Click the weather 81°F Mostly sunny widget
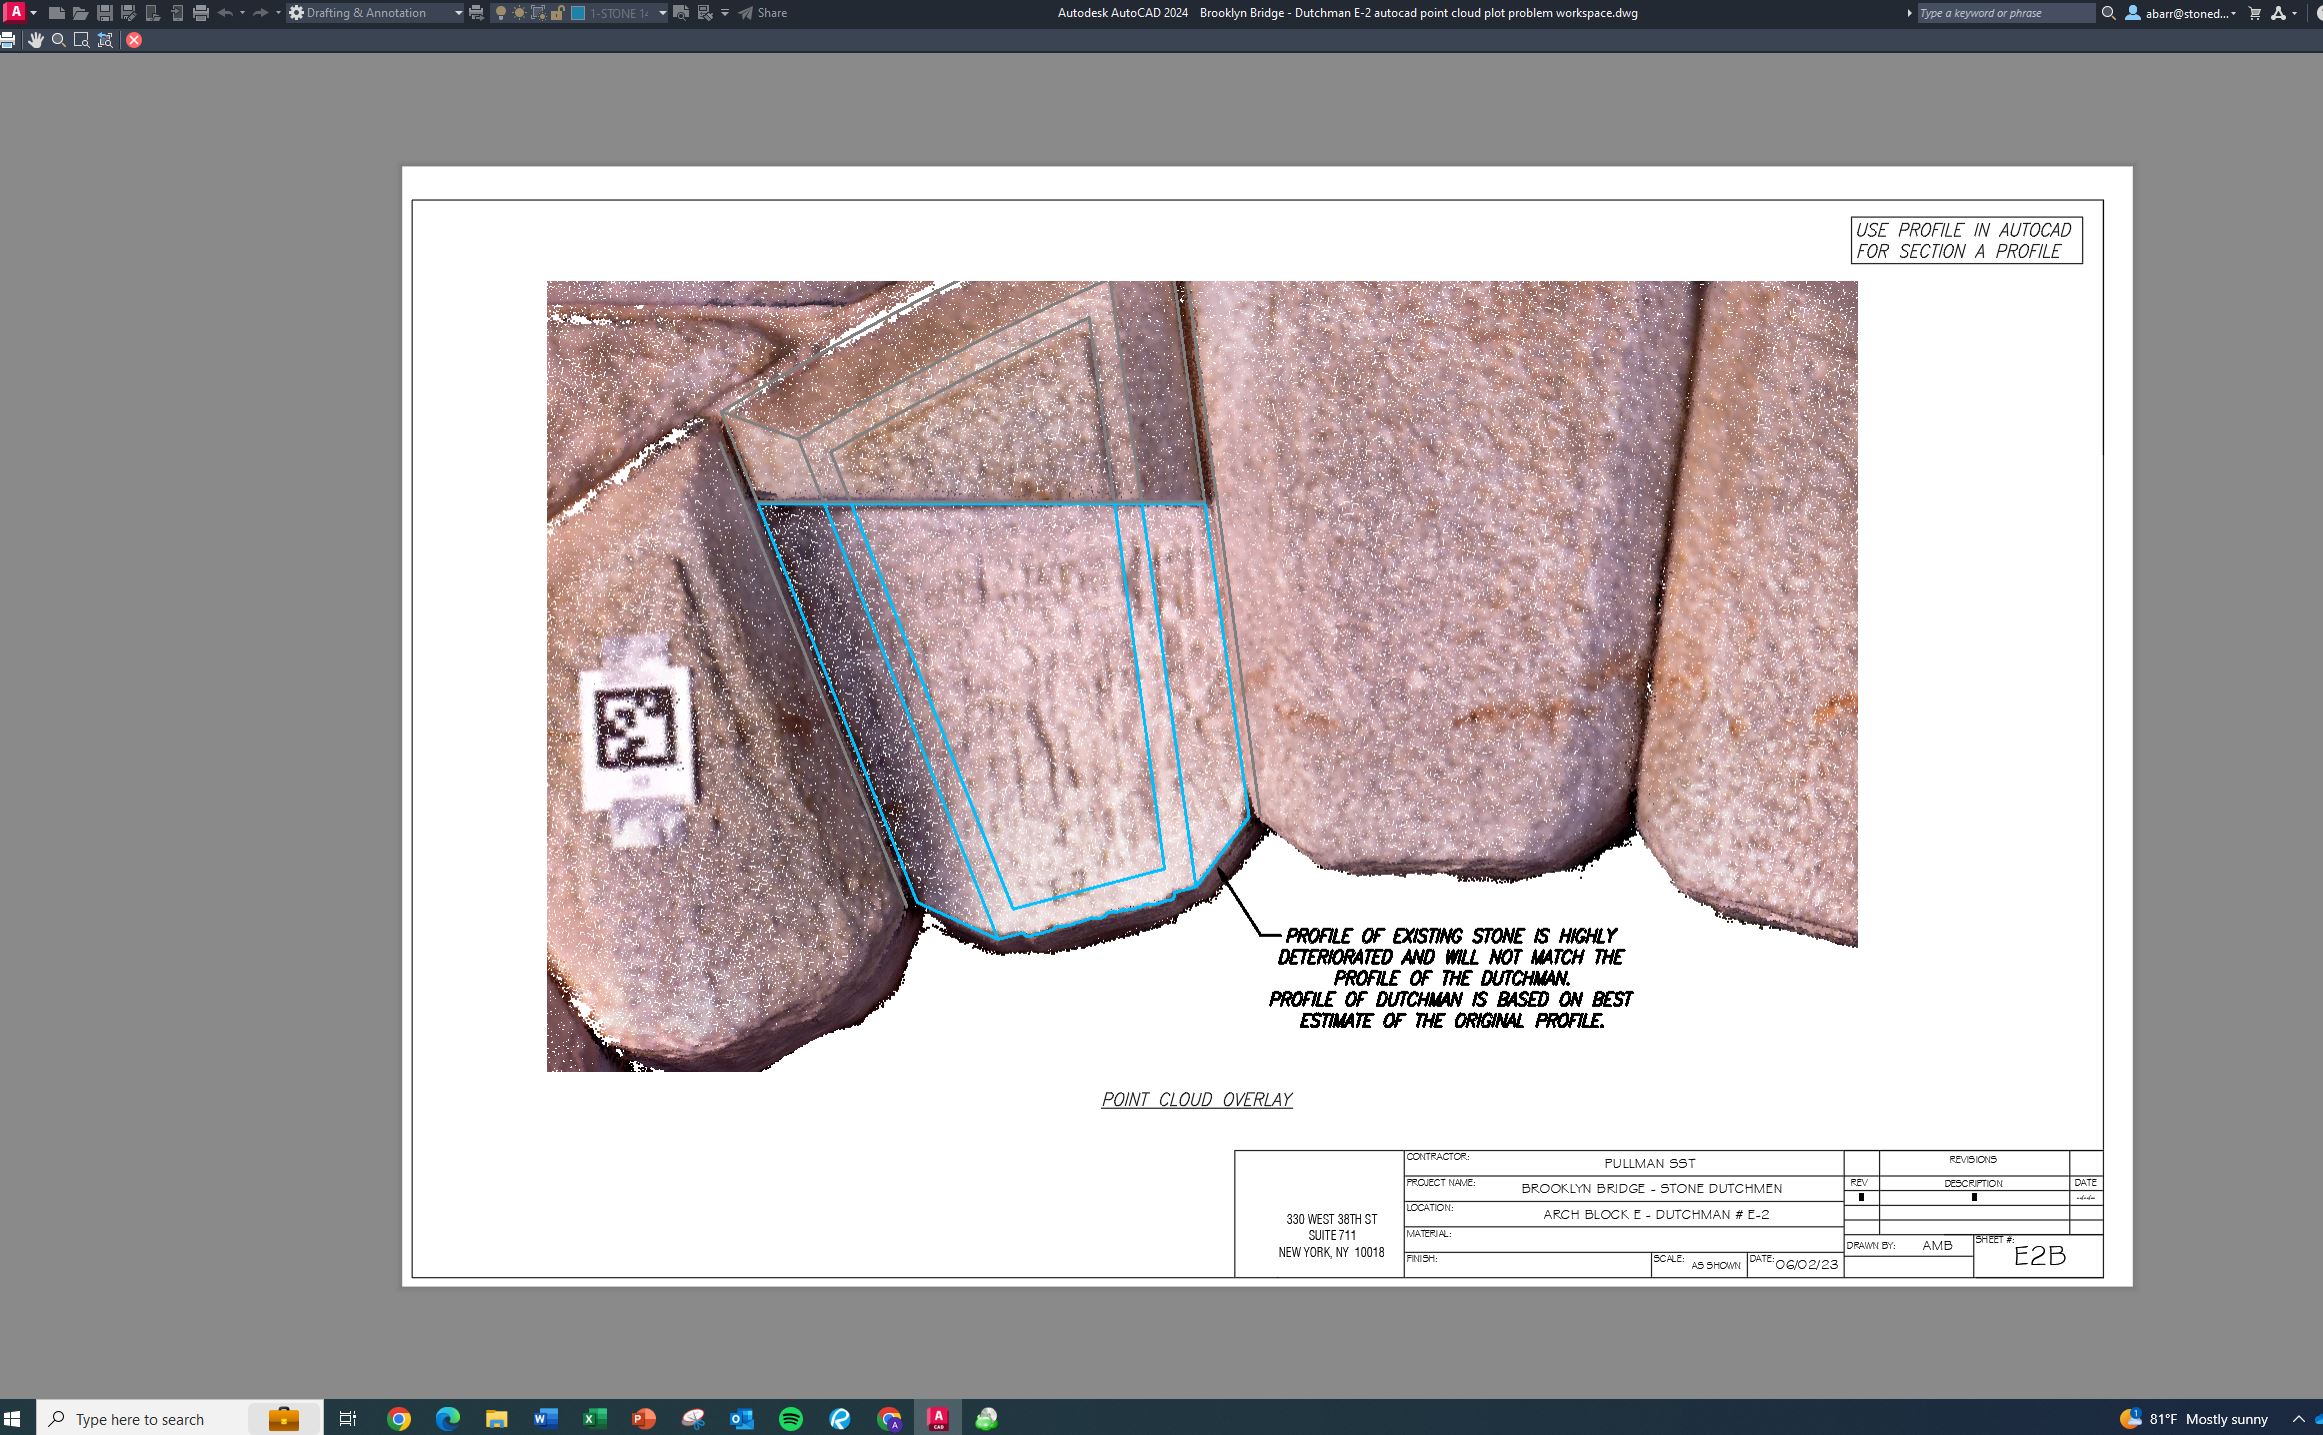The width and height of the screenshot is (2323, 1435). pyautogui.click(x=2193, y=1418)
